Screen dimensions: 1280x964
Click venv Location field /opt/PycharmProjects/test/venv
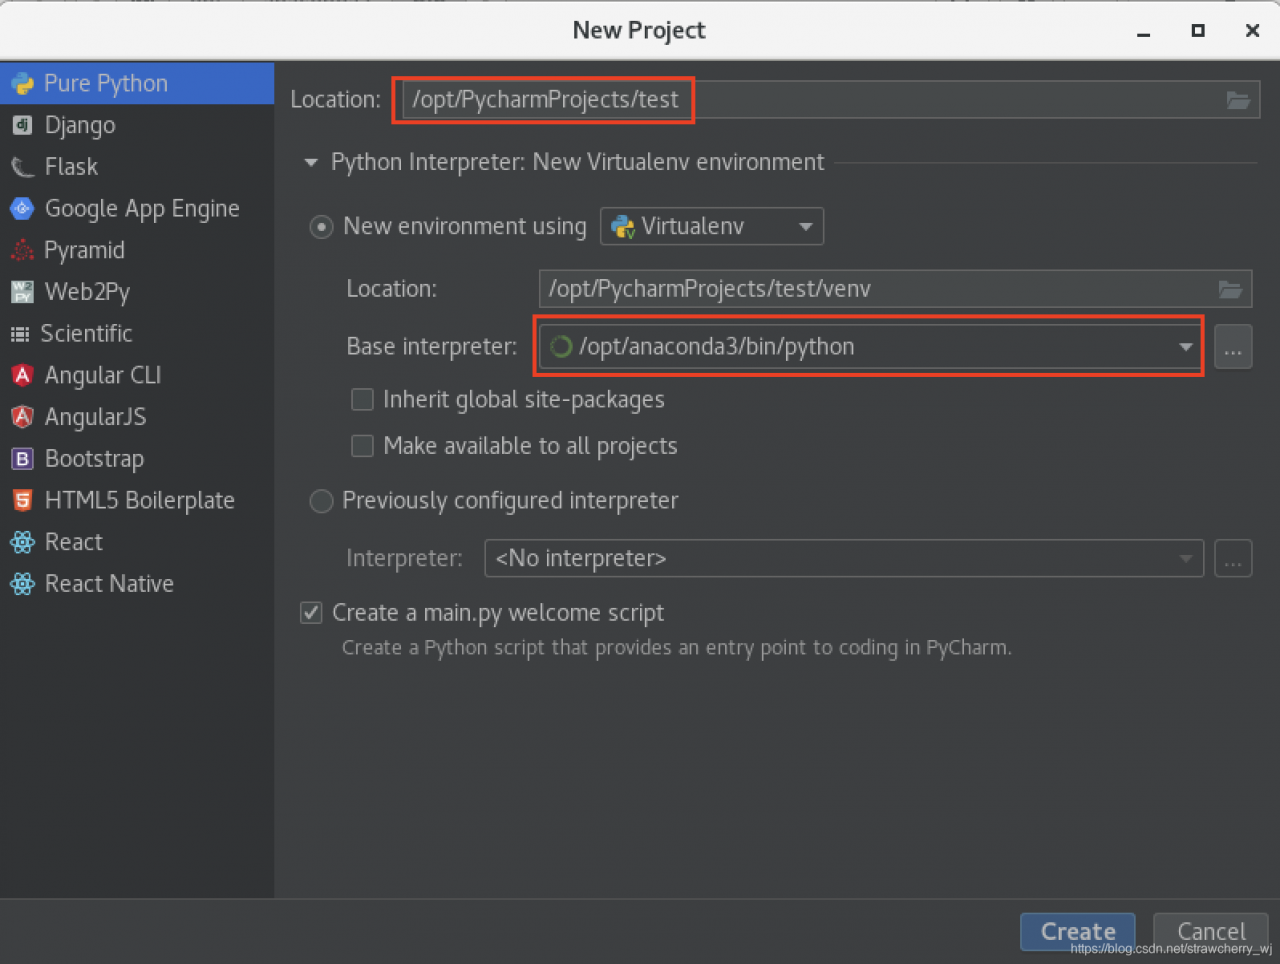point(895,289)
